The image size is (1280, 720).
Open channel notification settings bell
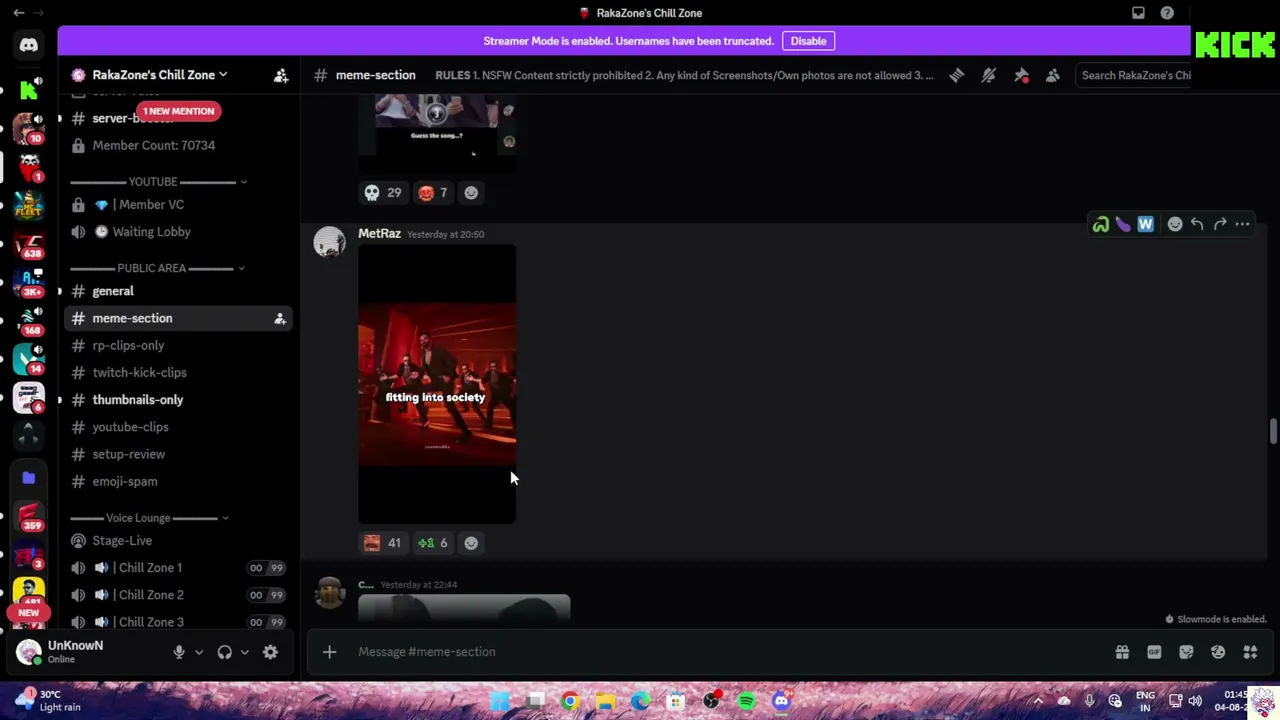click(x=989, y=75)
